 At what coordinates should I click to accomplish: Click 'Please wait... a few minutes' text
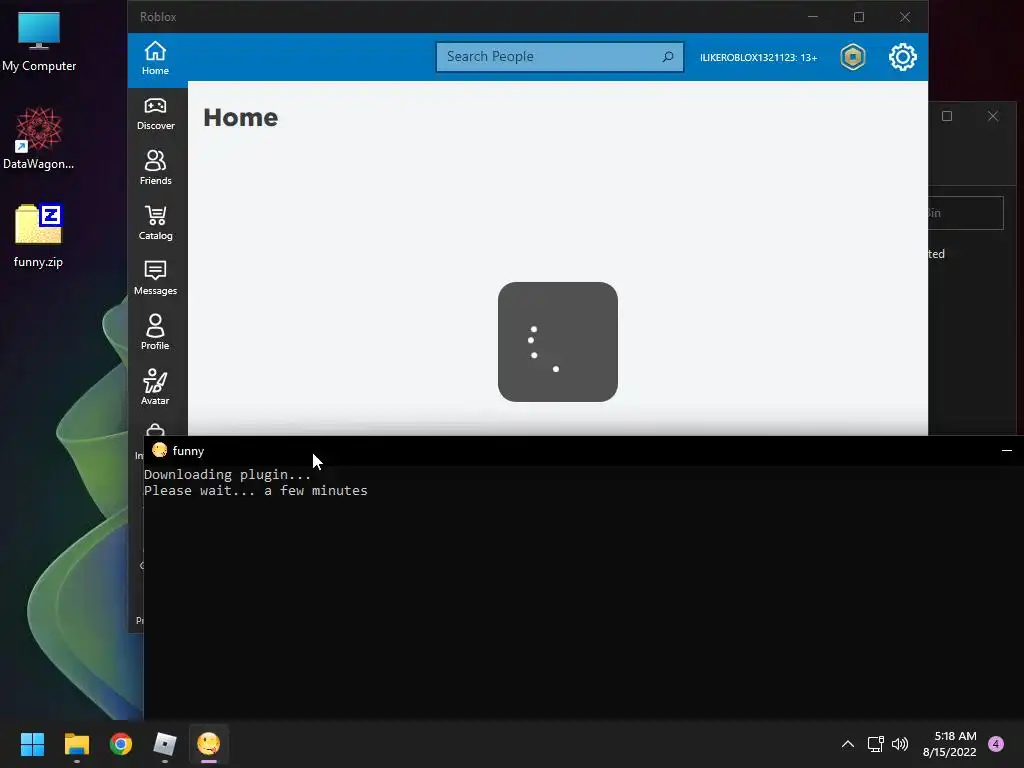[x=255, y=490]
